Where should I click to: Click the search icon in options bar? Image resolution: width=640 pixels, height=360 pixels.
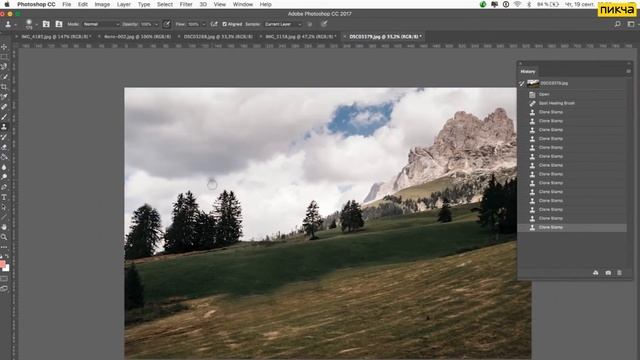(618, 24)
